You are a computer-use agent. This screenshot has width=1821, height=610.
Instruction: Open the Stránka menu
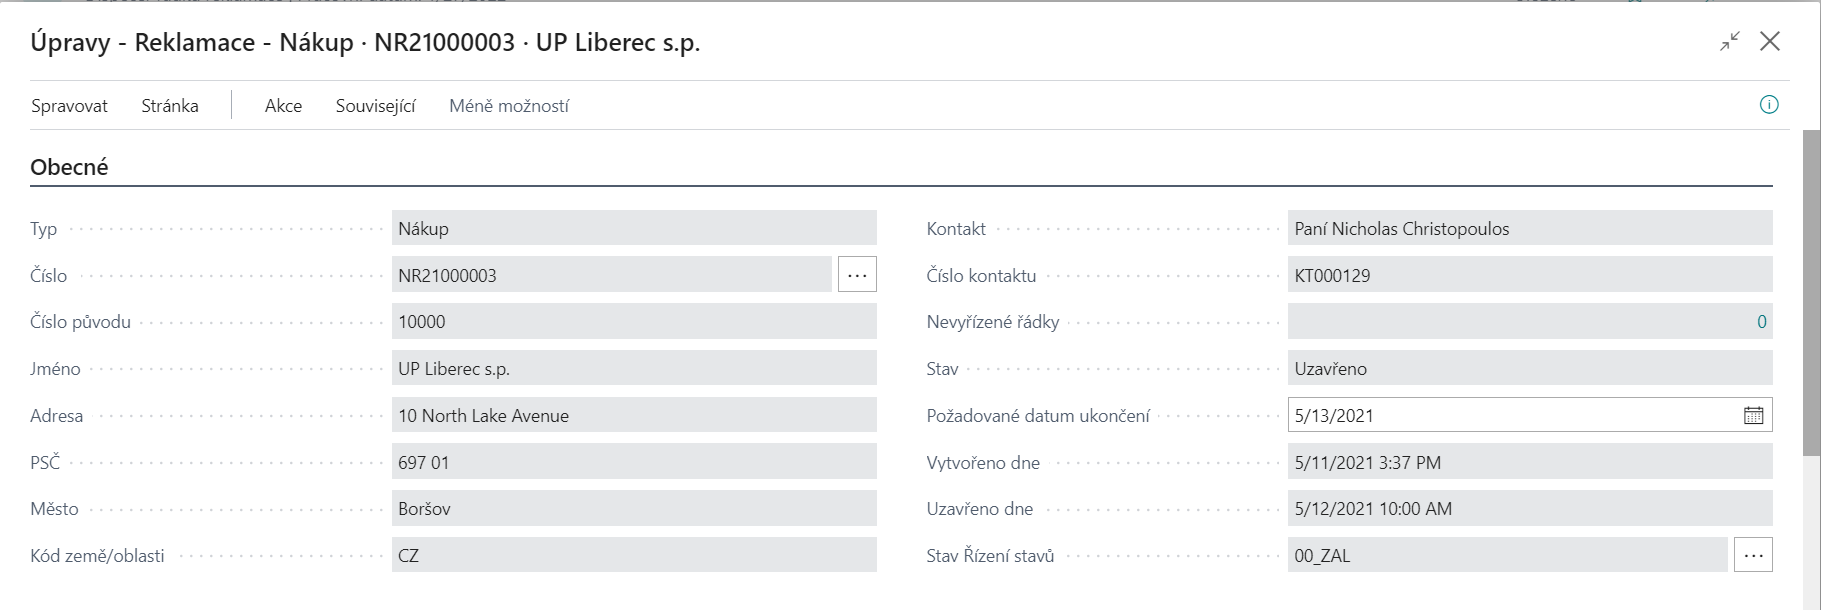170,106
